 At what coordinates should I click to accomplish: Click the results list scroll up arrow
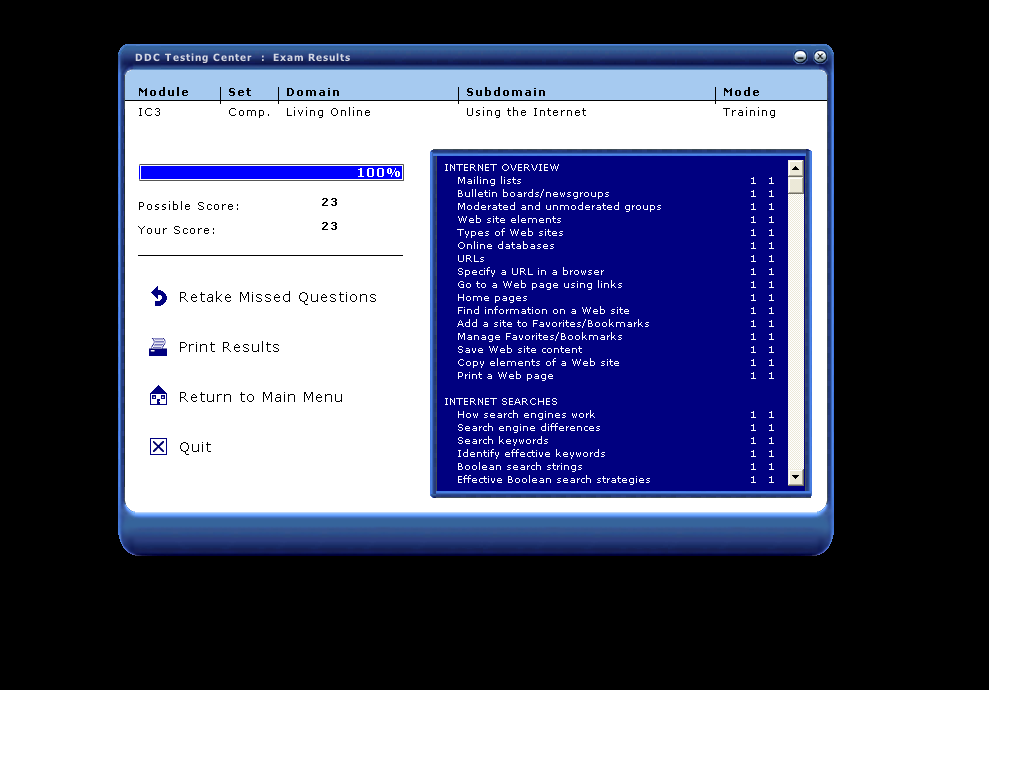[x=795, y=168]
